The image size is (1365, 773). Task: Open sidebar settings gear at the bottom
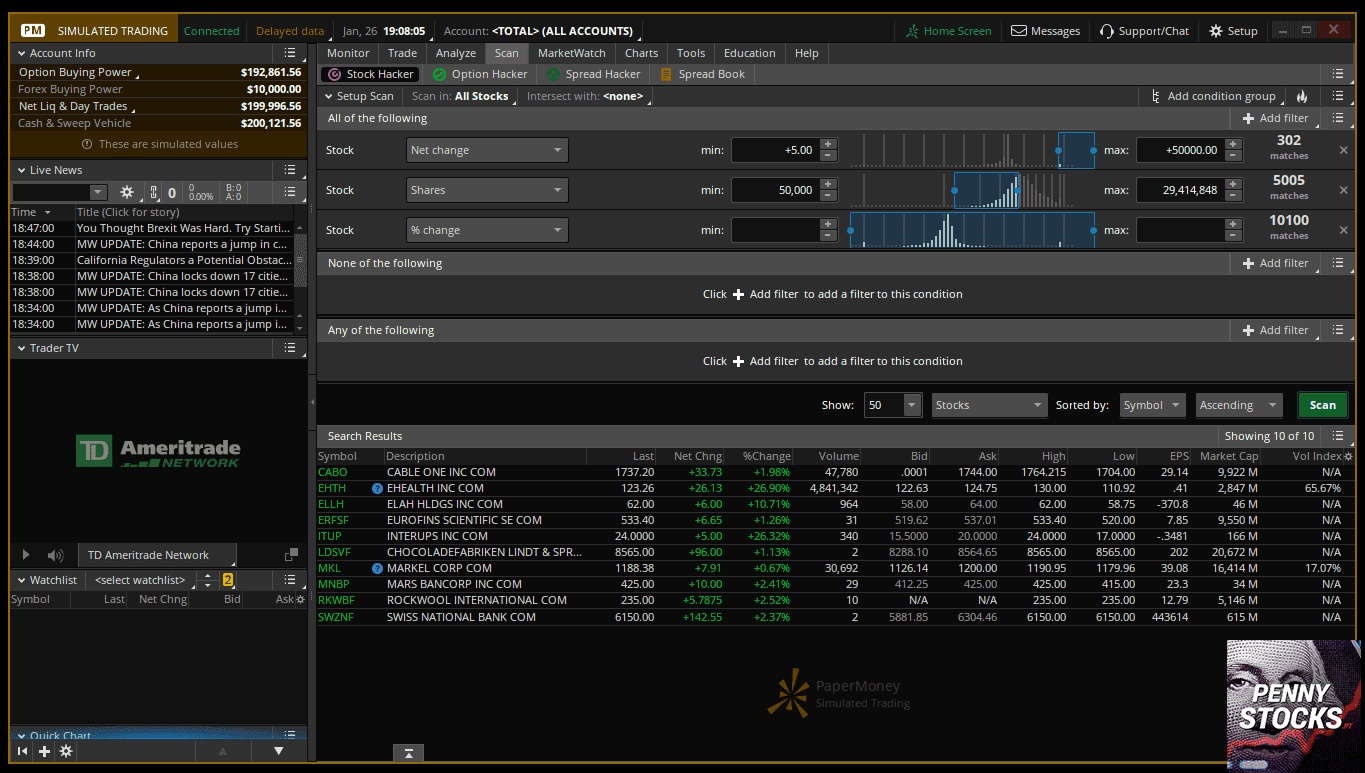tap(66, 751)
